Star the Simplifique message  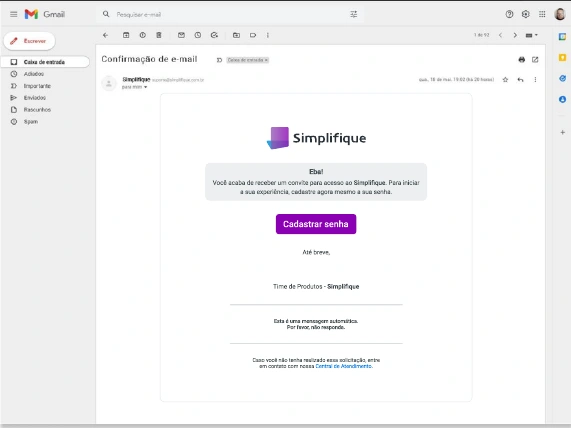505,79
